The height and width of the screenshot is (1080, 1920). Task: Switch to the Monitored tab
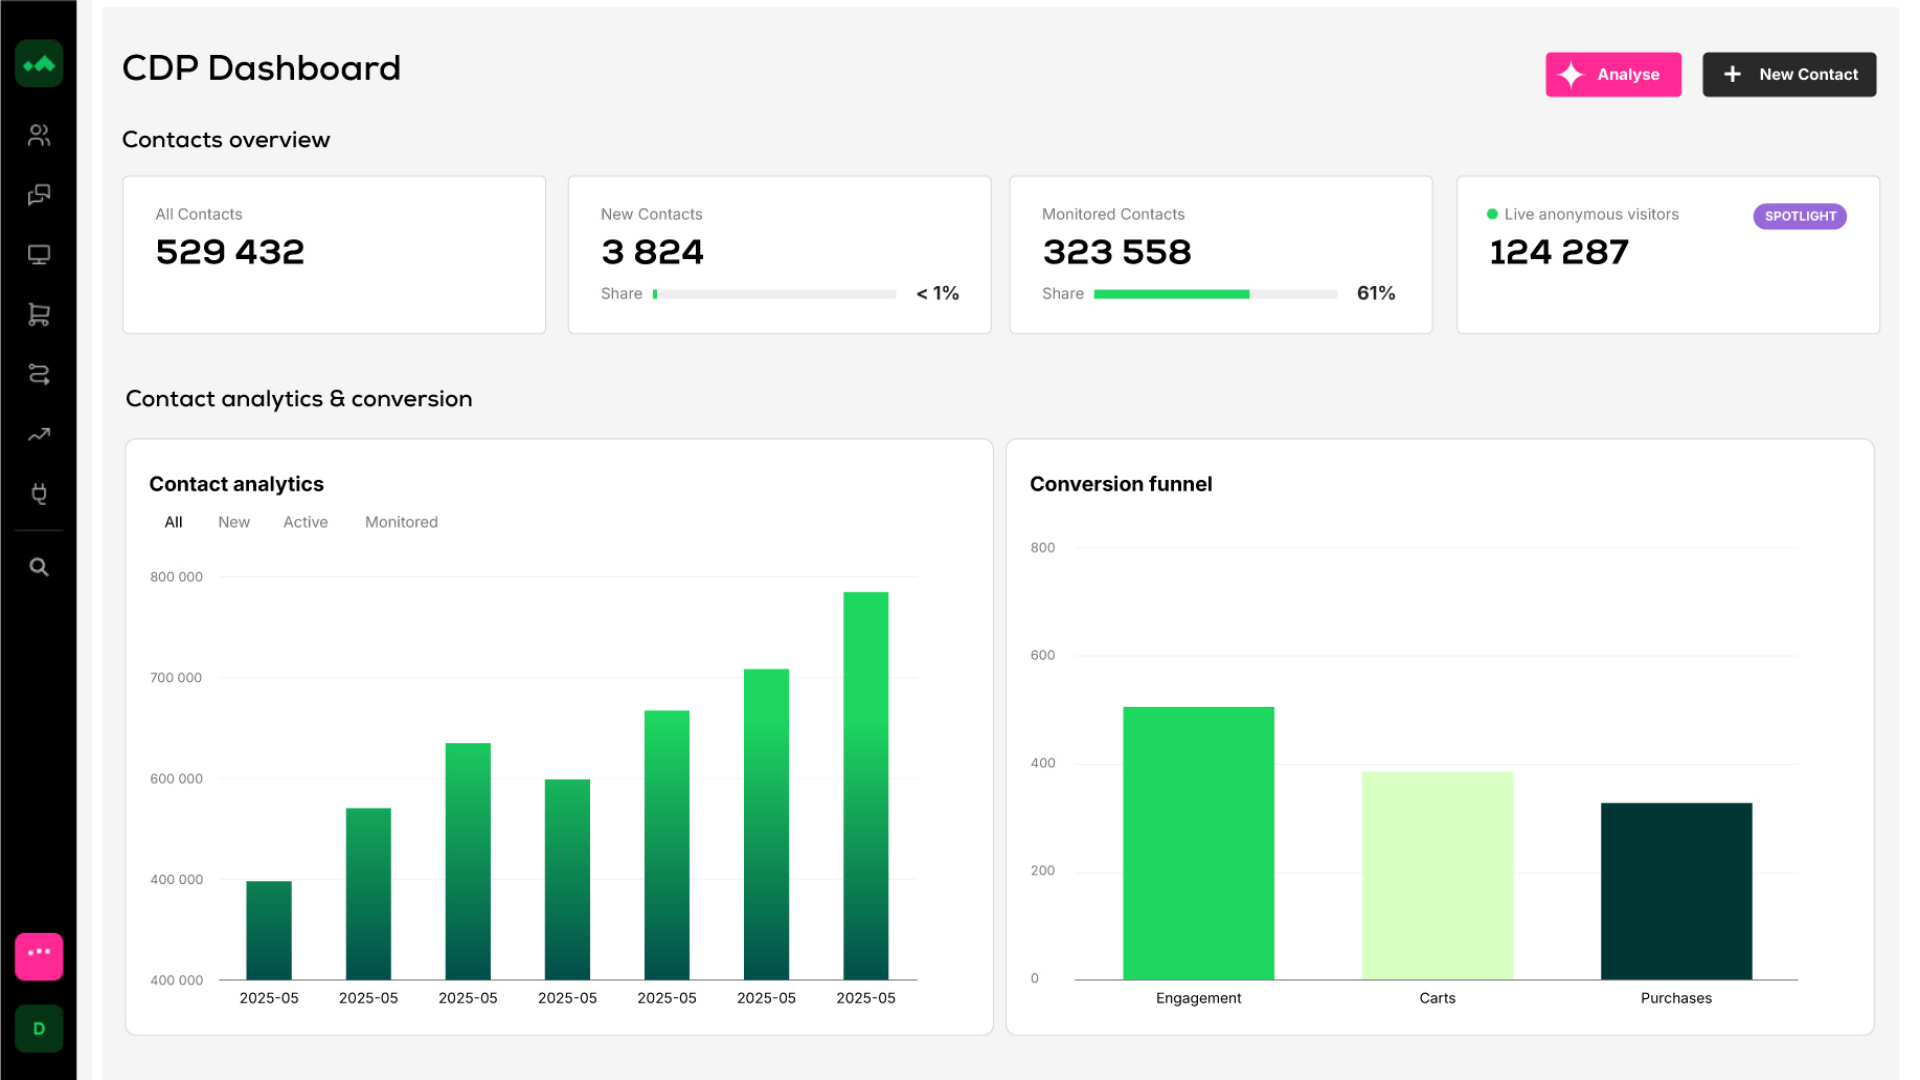401,522
